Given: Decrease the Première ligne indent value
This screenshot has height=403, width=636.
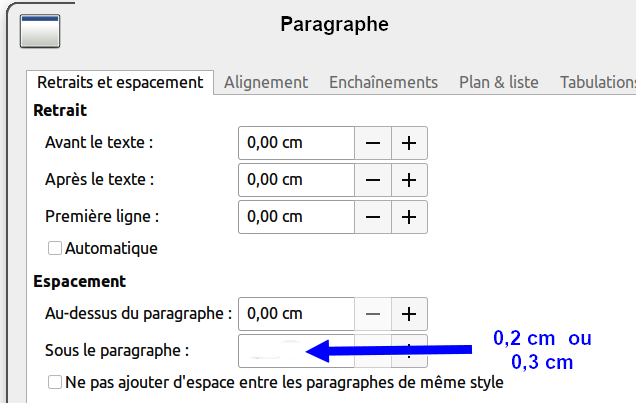Looking at the screenshot, I should tap(373, 216).
